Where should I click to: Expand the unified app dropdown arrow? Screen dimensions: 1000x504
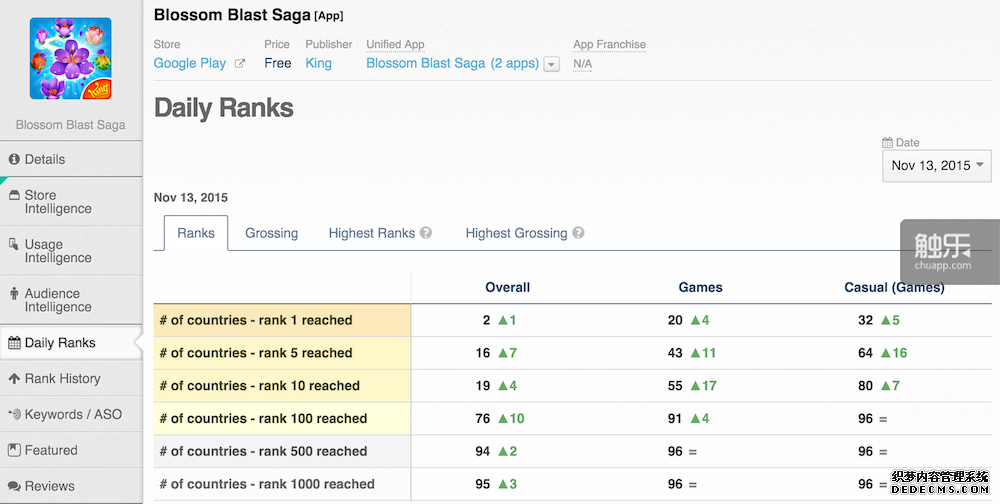pyautogui.click(x=552, y=64)
